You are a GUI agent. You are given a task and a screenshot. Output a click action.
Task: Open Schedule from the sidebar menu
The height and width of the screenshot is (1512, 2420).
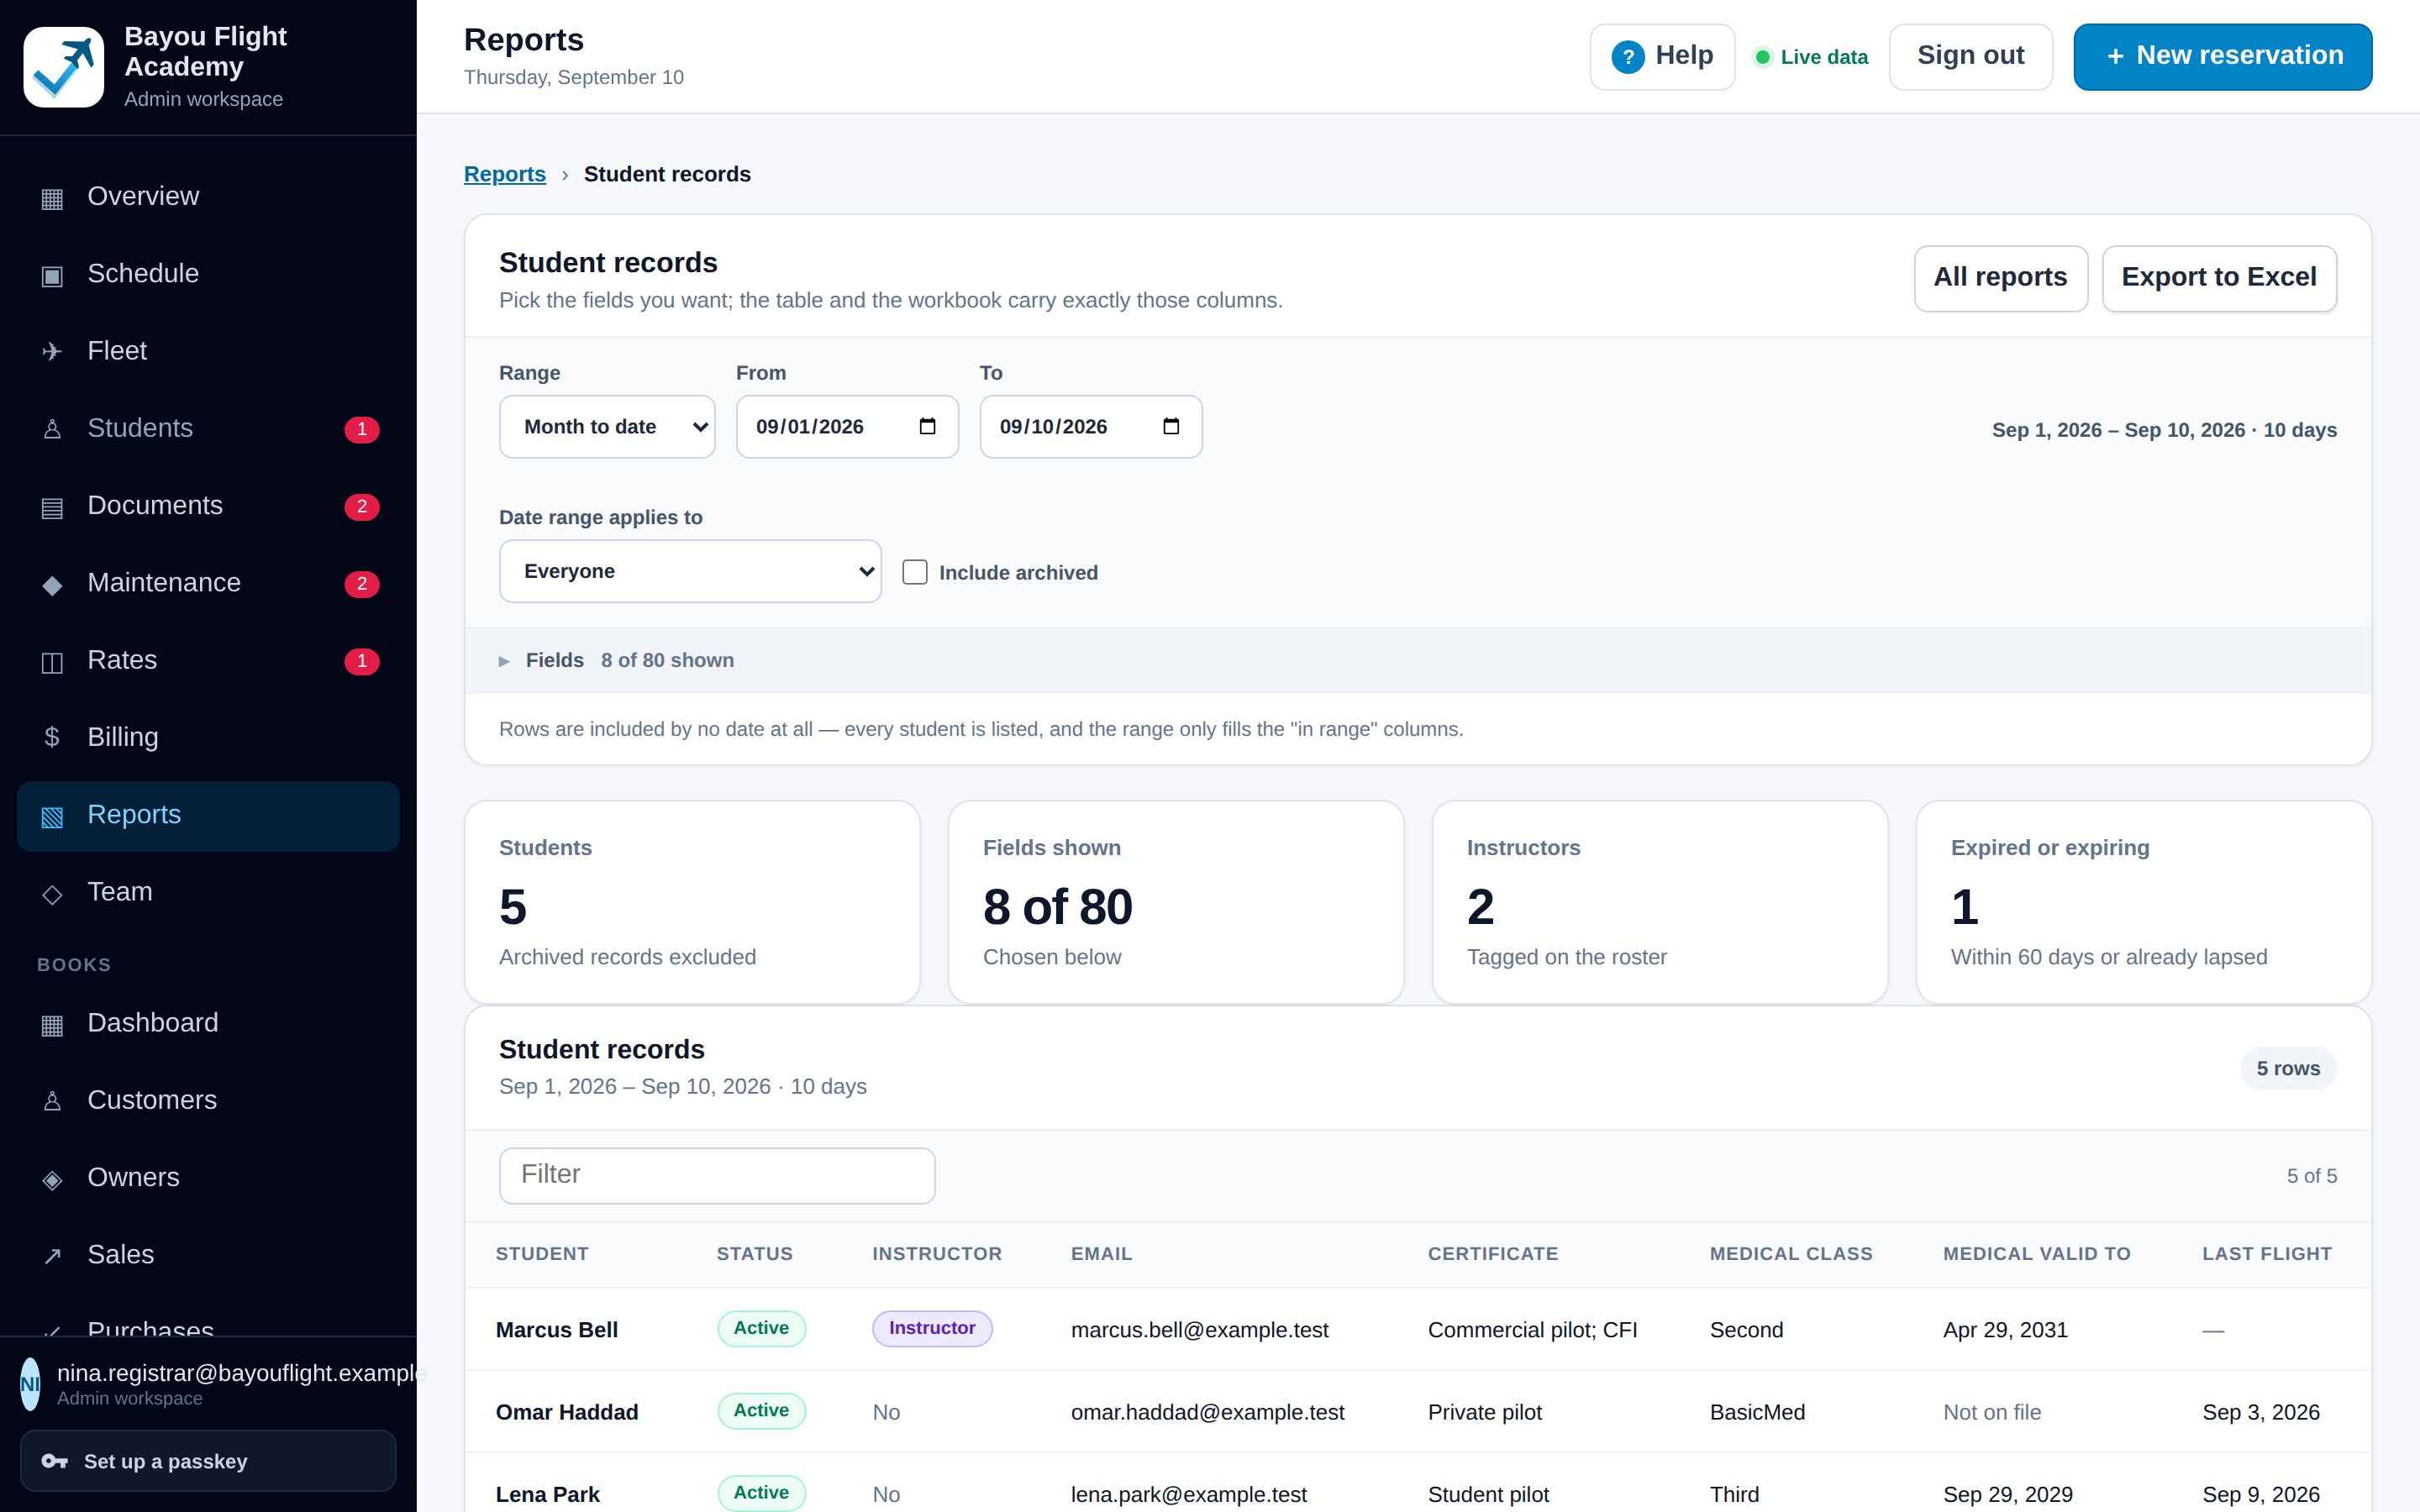[x=208, y=273]
